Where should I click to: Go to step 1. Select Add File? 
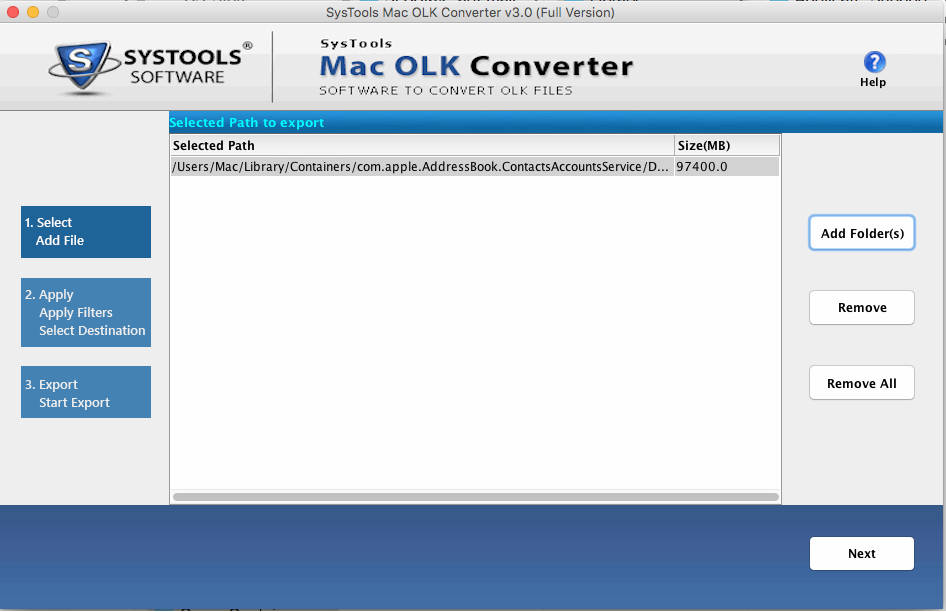tap(86, 232)
